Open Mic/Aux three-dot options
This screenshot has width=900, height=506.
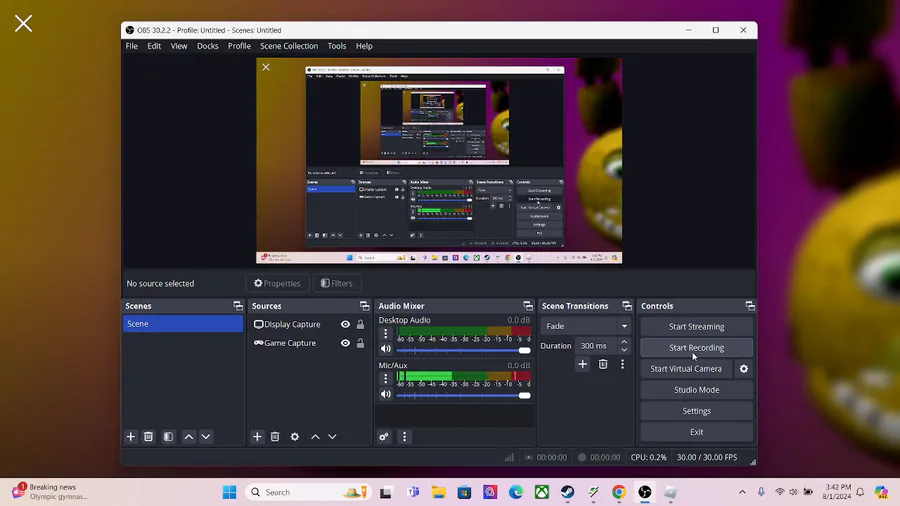[386, 378]
